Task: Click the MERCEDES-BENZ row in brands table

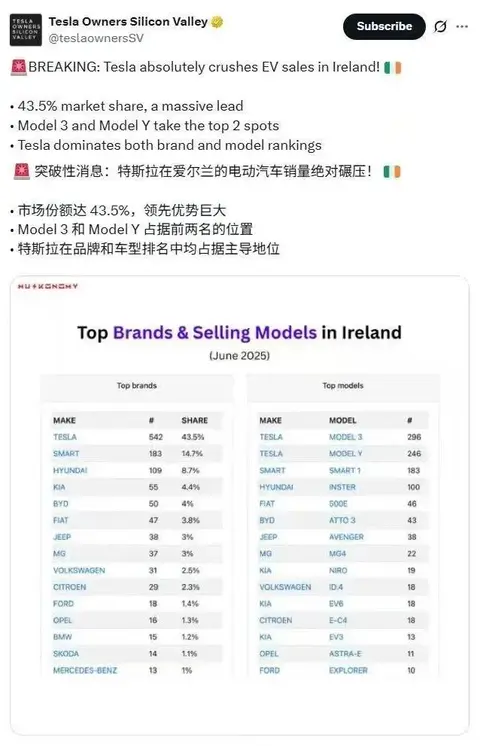Action: point(137,670)
